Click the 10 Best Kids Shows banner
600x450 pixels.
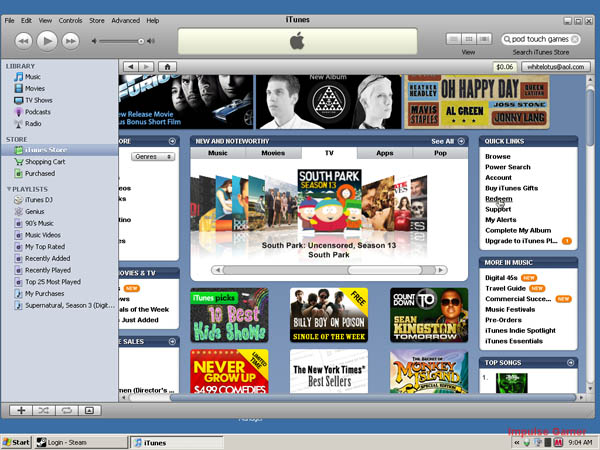(x=229, y=315)
